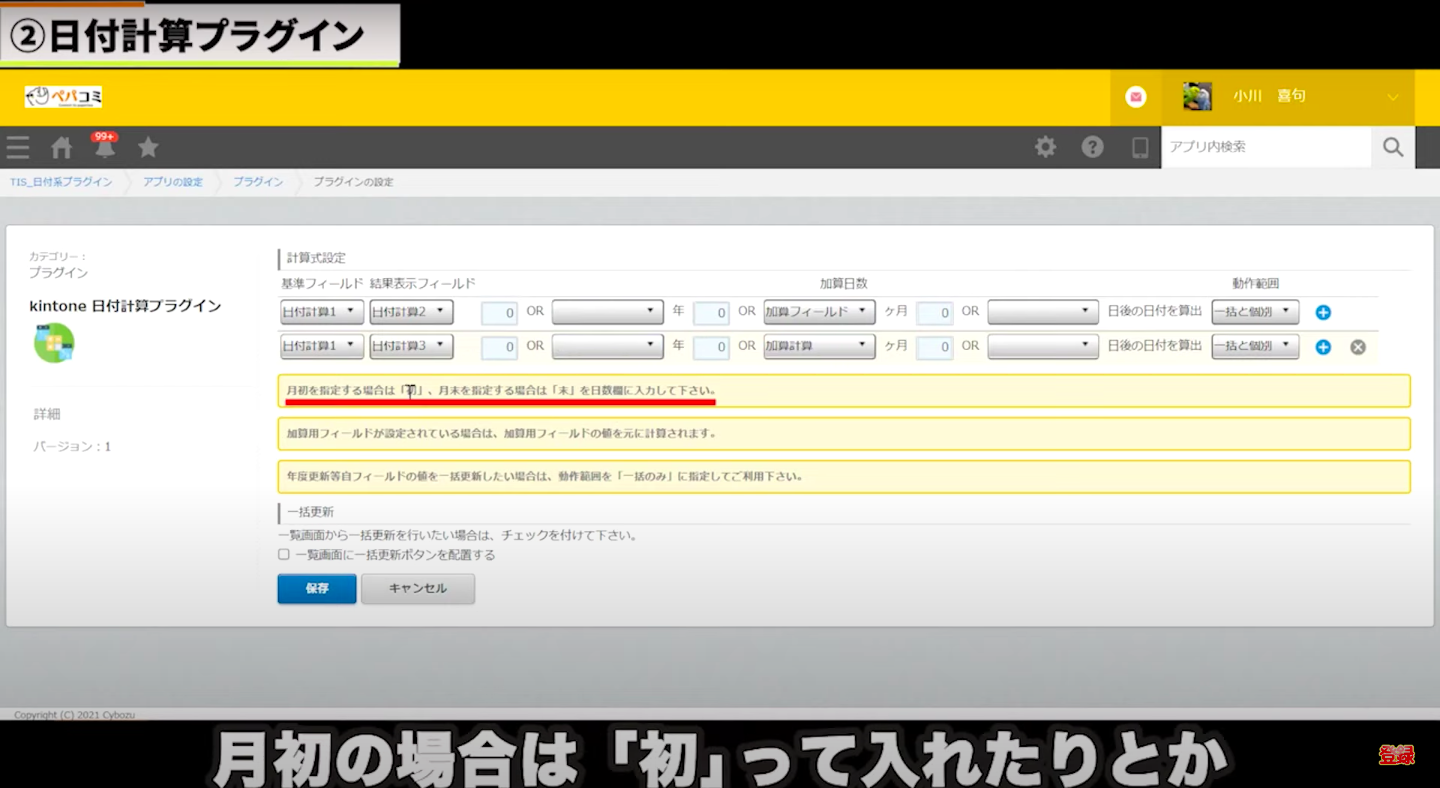Add a row with first blue plus icon
This screenshot has width=1440, height=788.
pos(1323,313)
